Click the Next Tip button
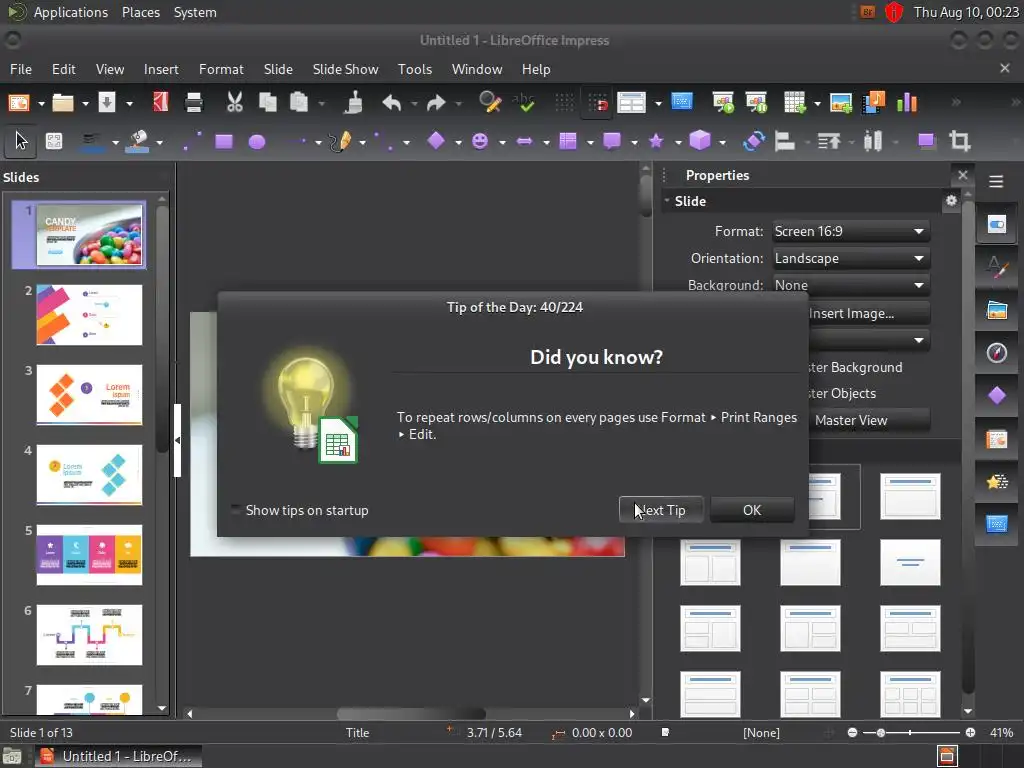1024x768 pixels. click(661, 510)
